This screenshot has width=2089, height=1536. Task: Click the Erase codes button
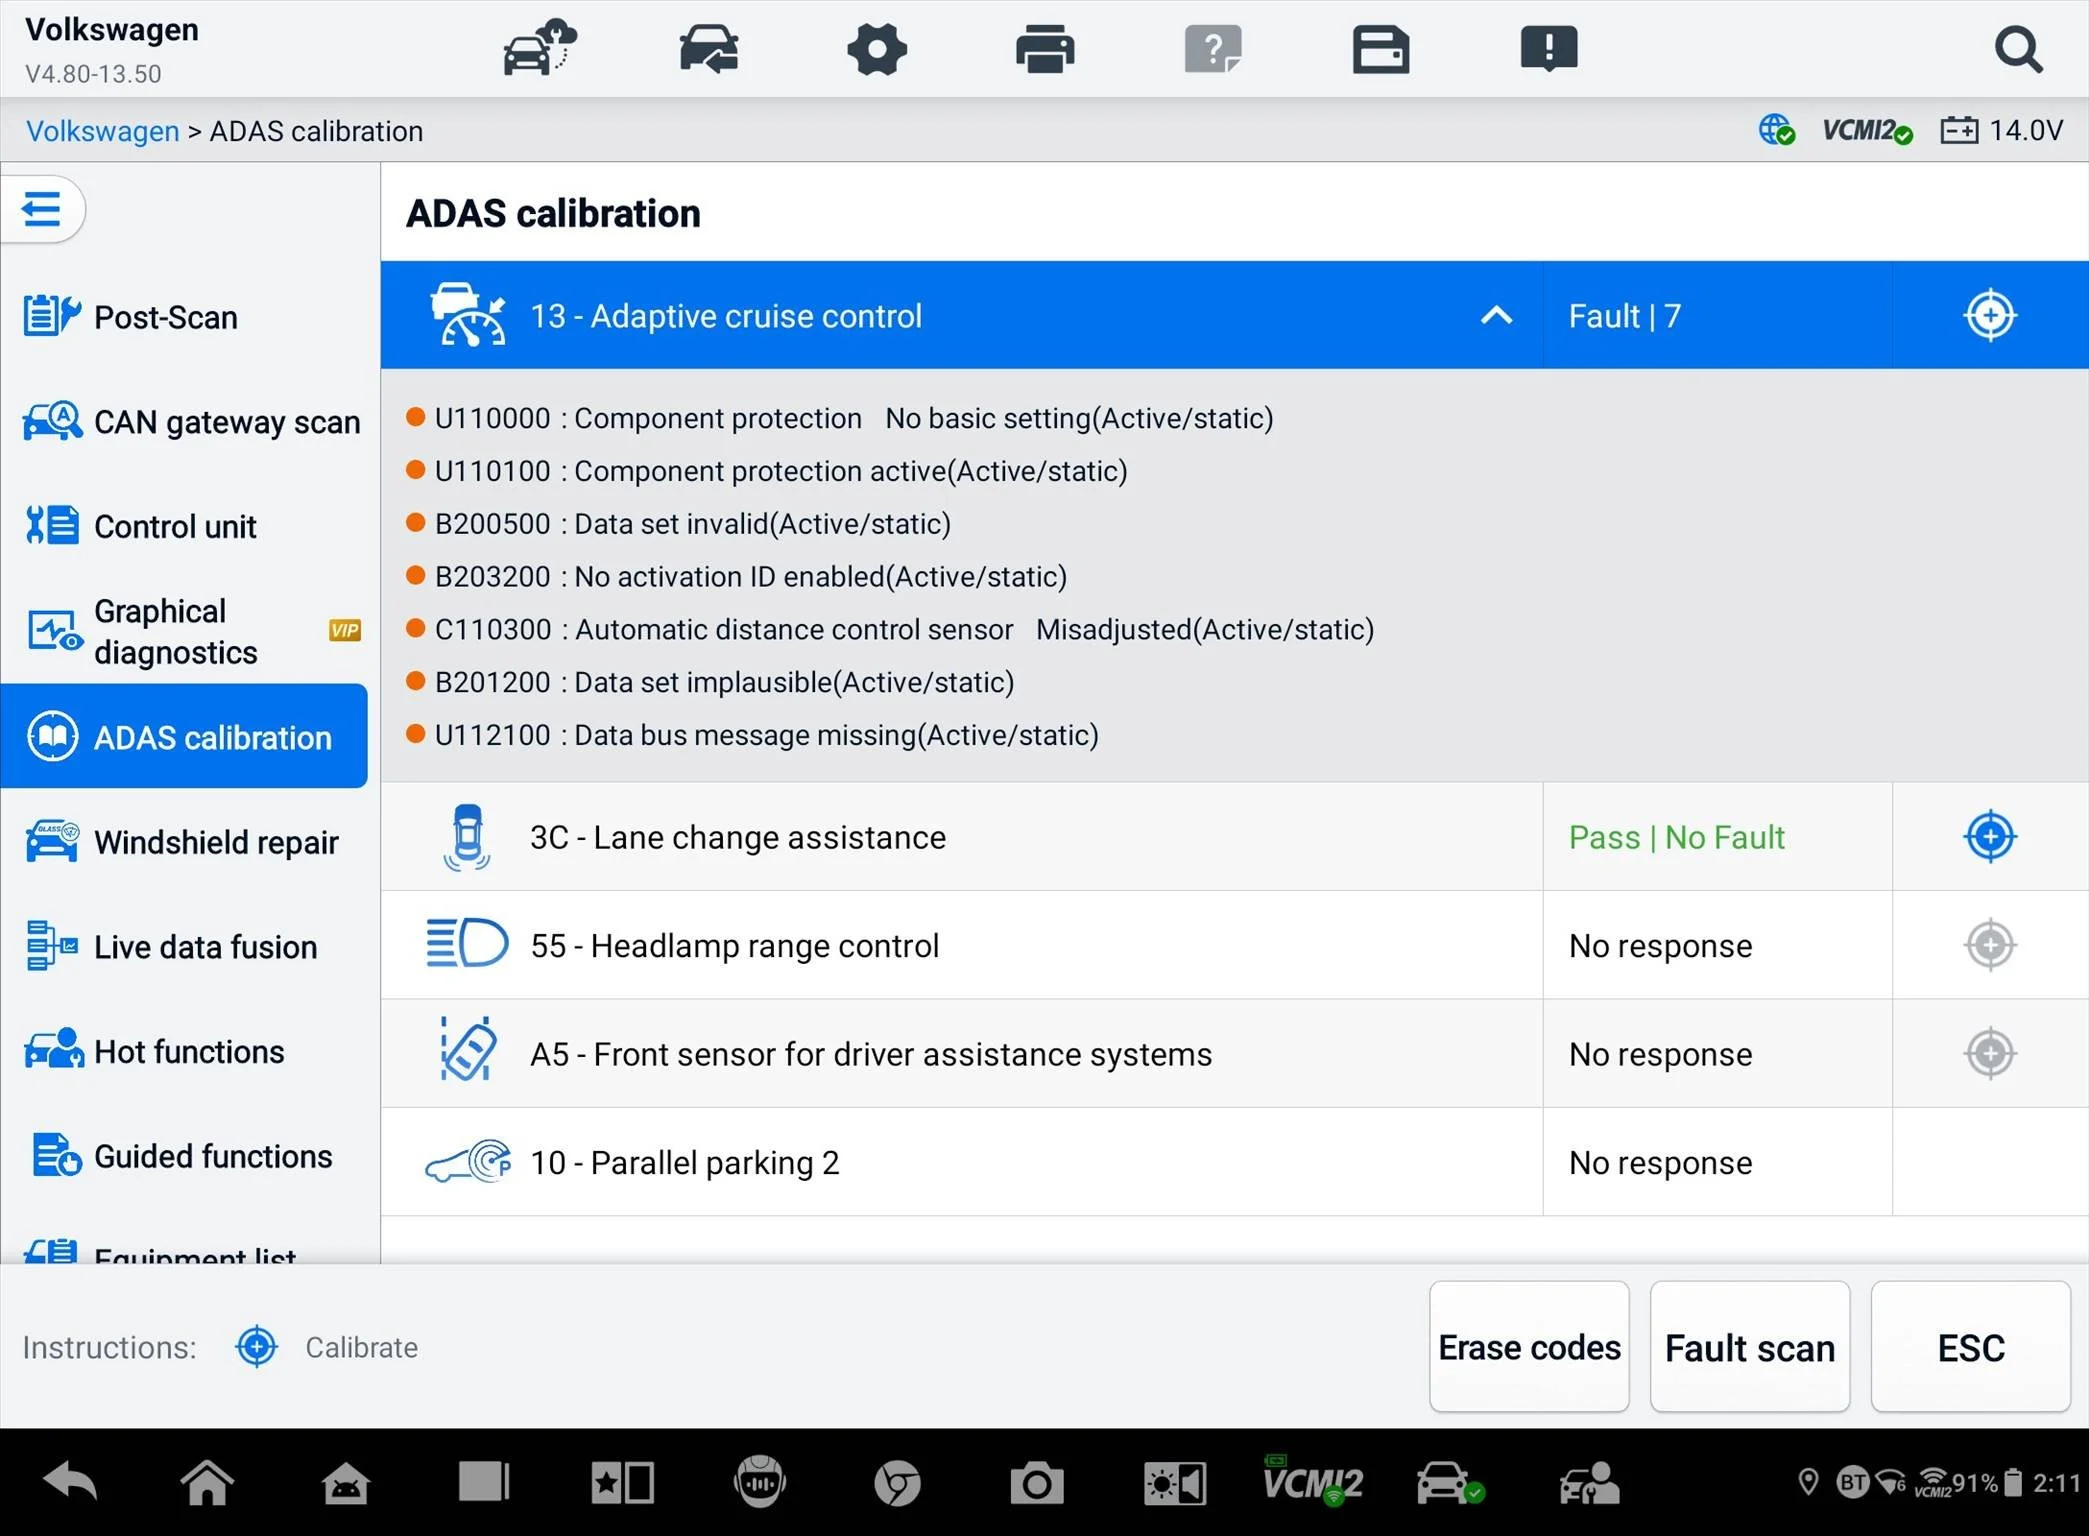[x=1529, y=1347]
